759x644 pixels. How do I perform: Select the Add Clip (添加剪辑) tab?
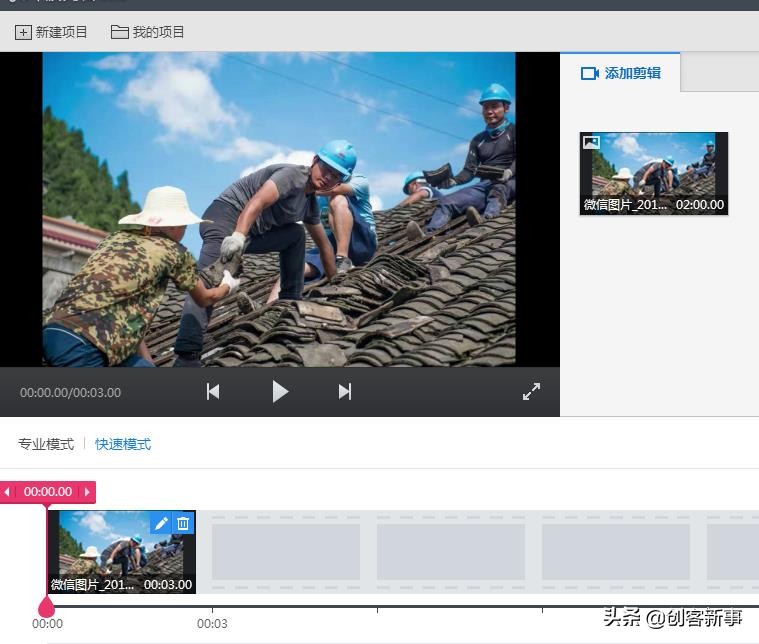[620, 73]
